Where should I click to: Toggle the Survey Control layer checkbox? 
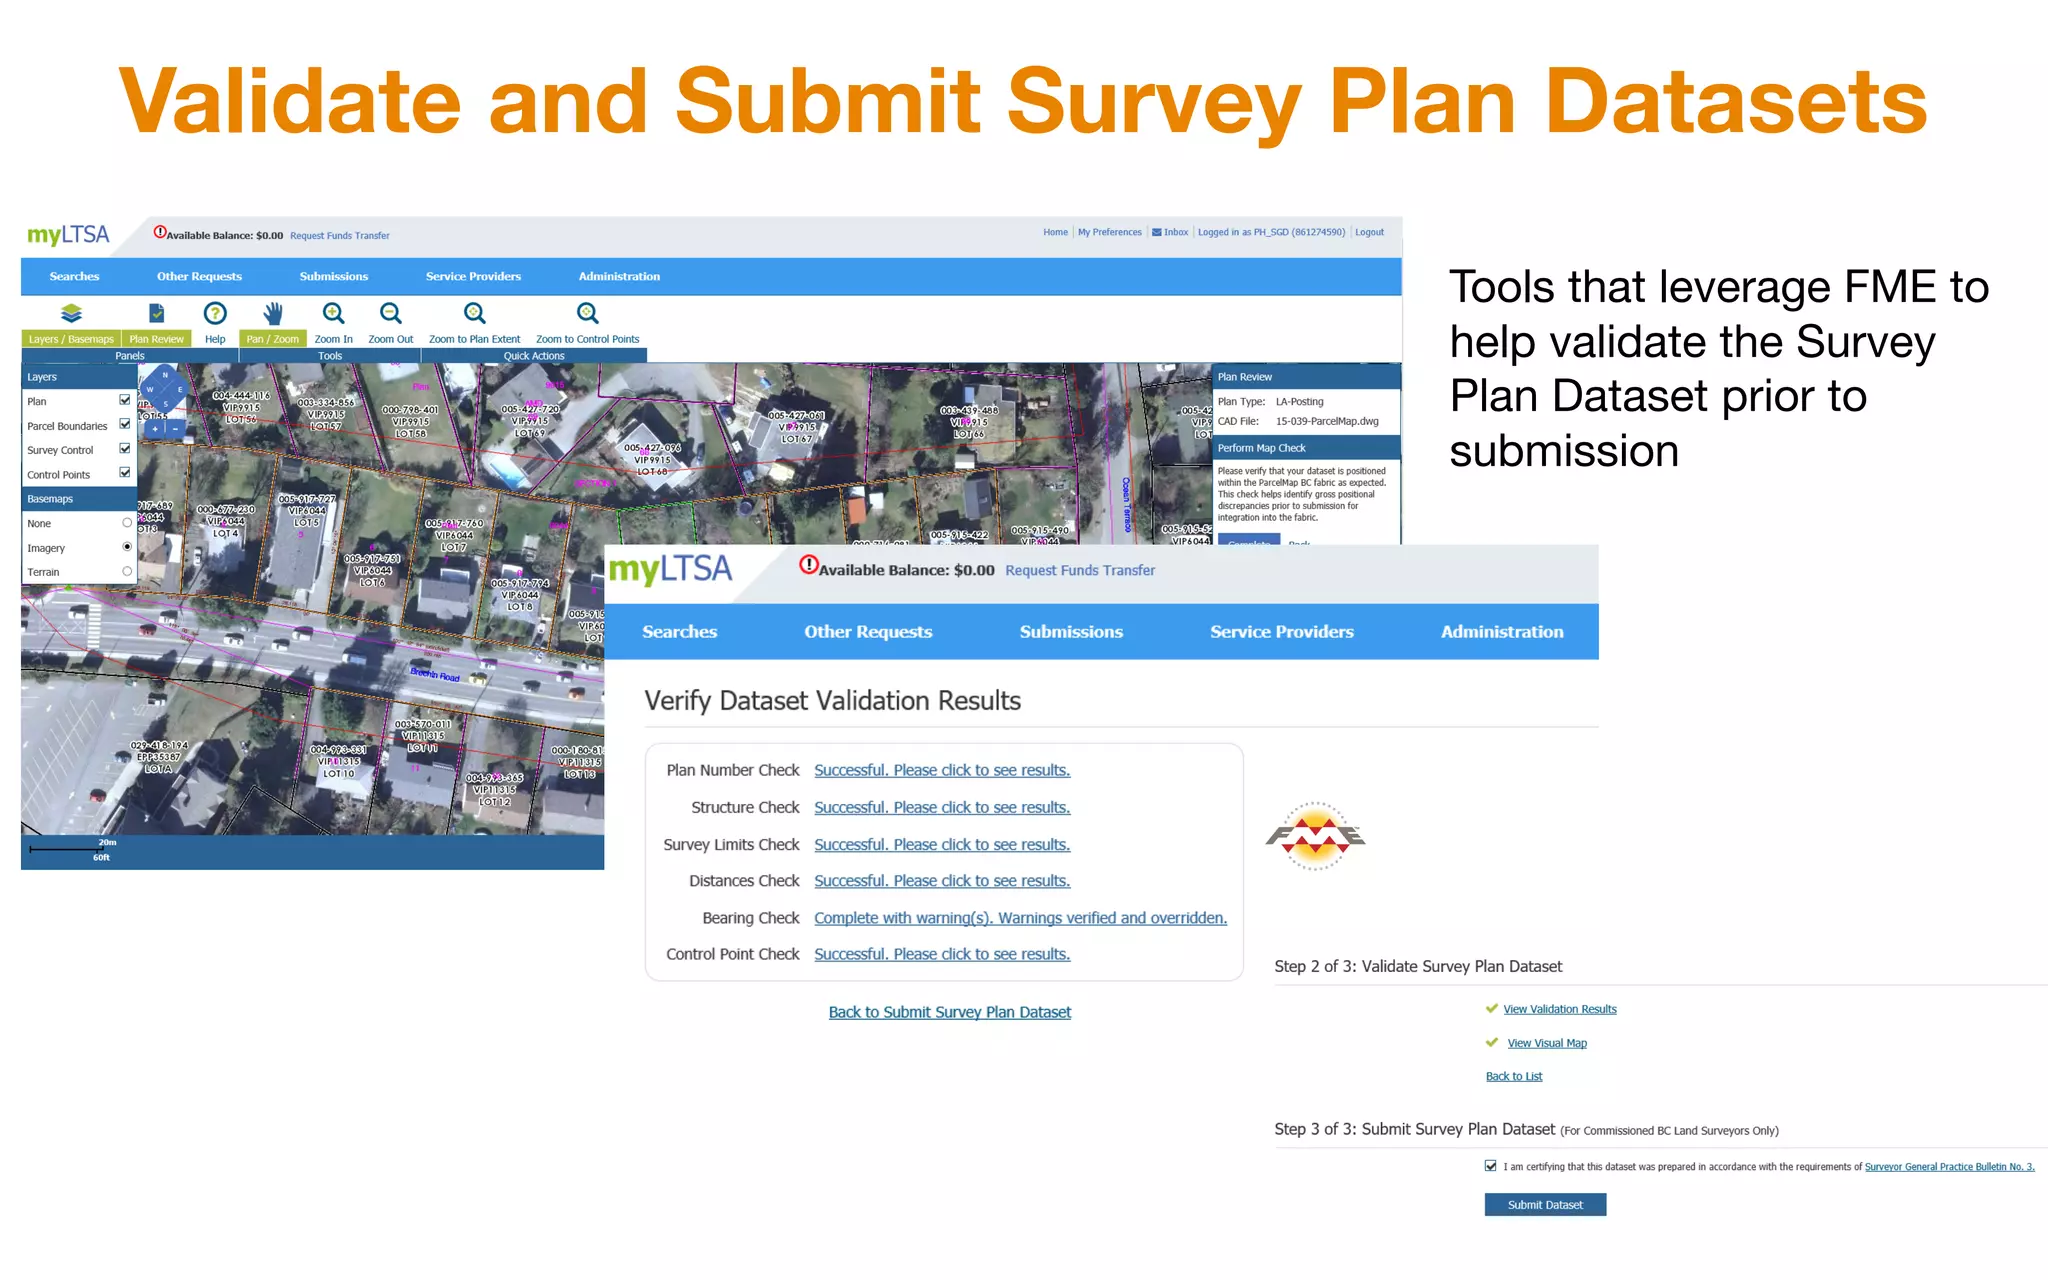click(125, 448)
